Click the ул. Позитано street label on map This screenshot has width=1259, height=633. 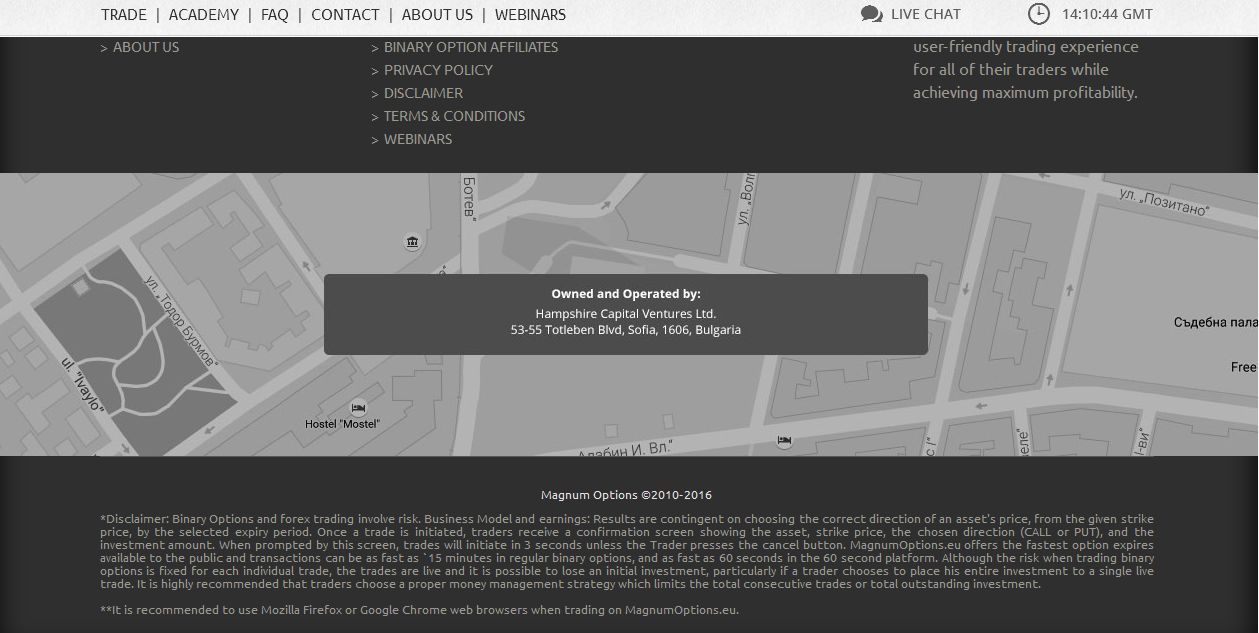(1163, 202)
